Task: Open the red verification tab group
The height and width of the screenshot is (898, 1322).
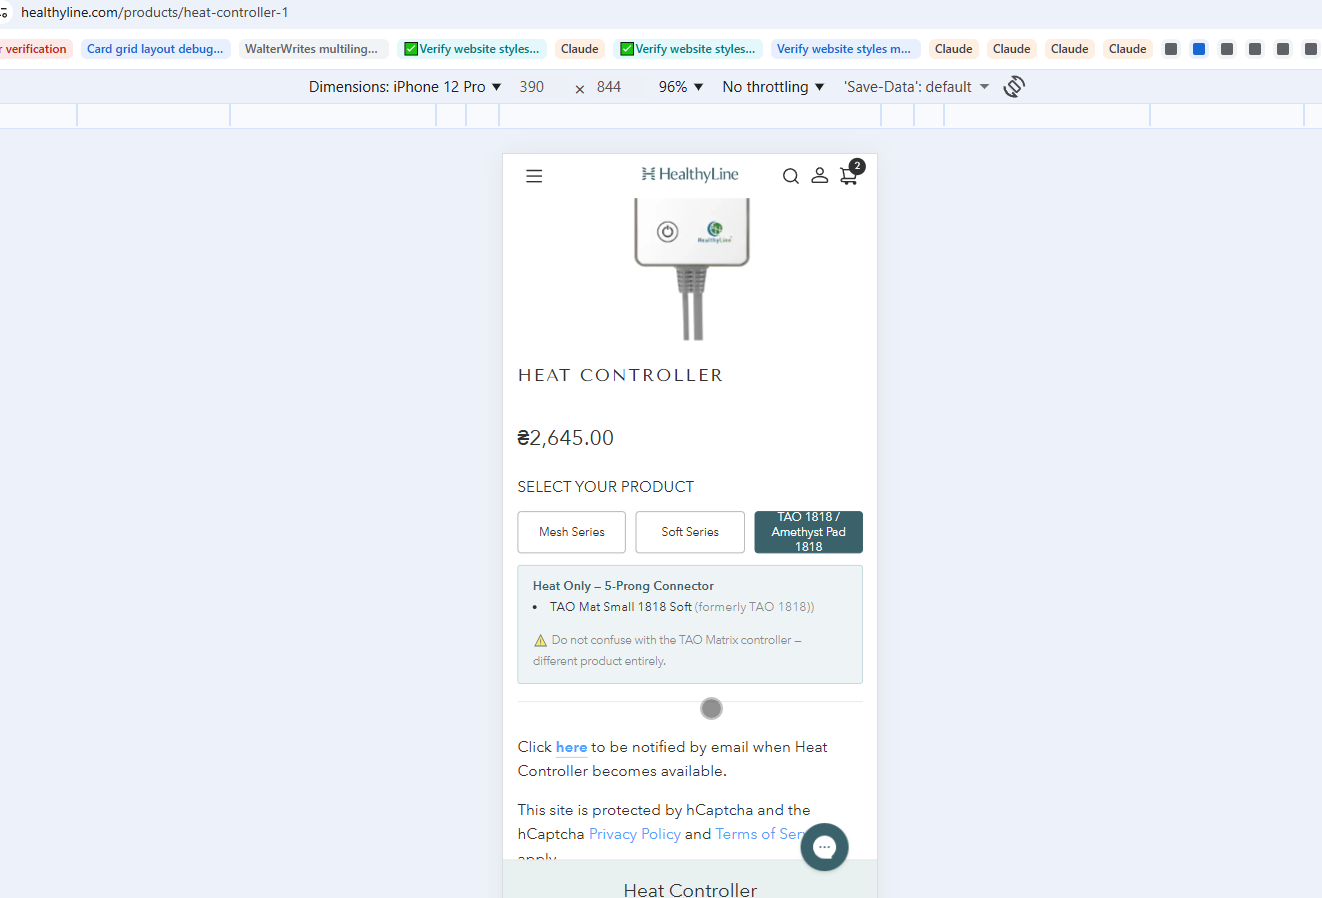Action: click(x=35, y=49)
